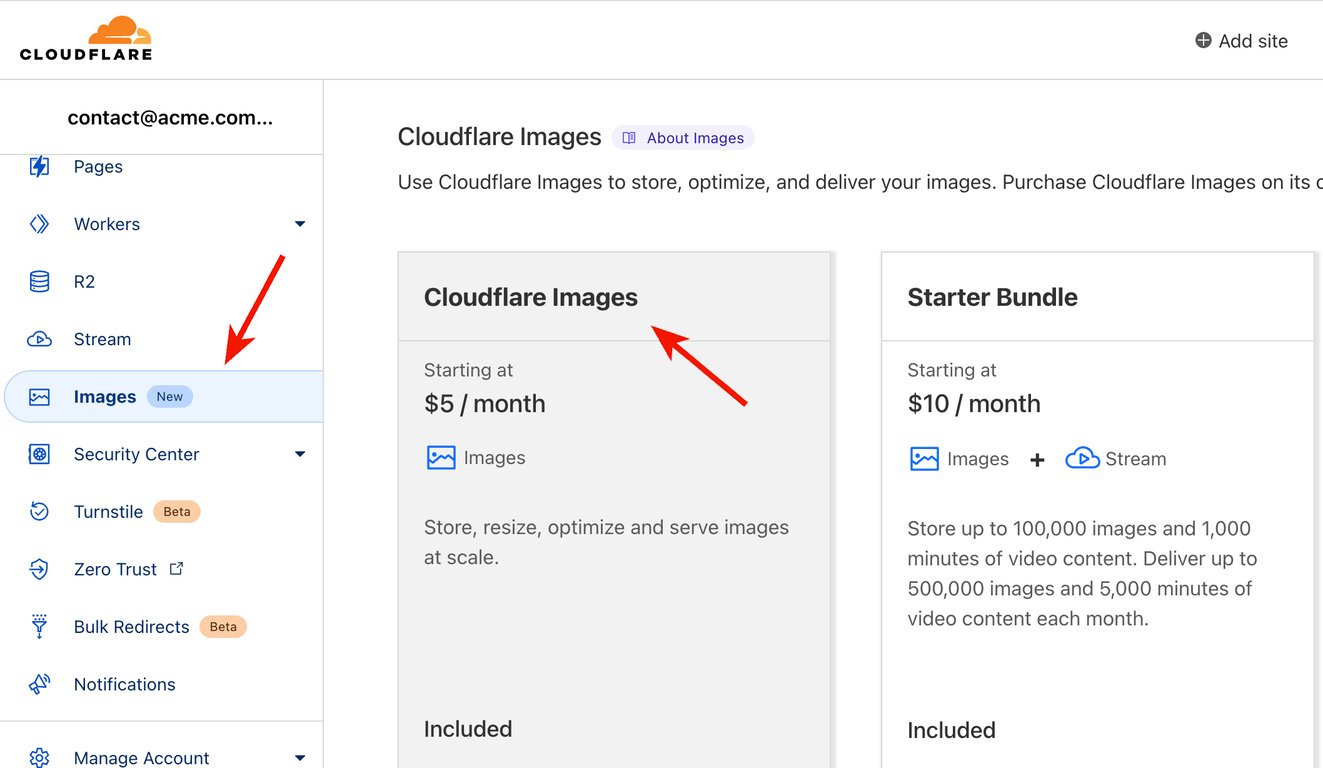Expand the Manage Account dropdown arrow
The image size is (1323, 768).
point(300,758)
